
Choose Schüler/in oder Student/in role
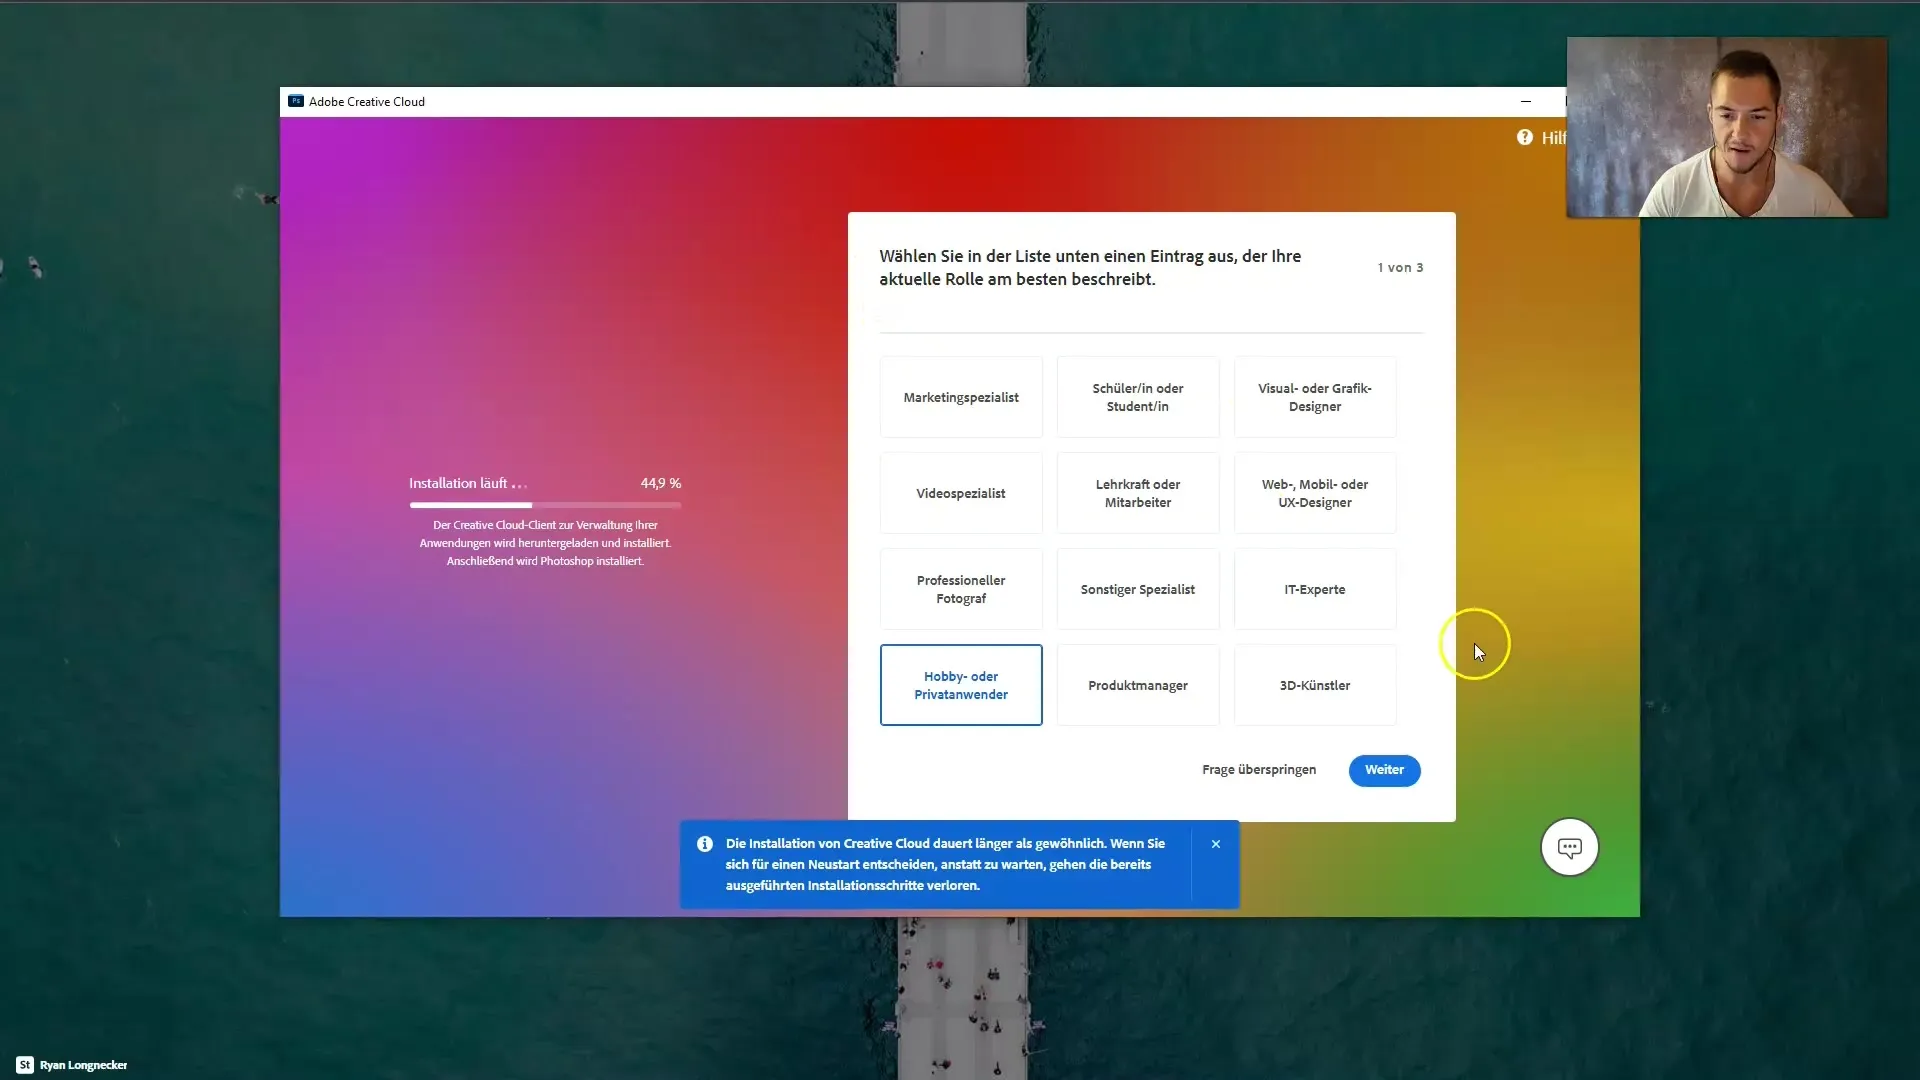(x=1138, y=397)
